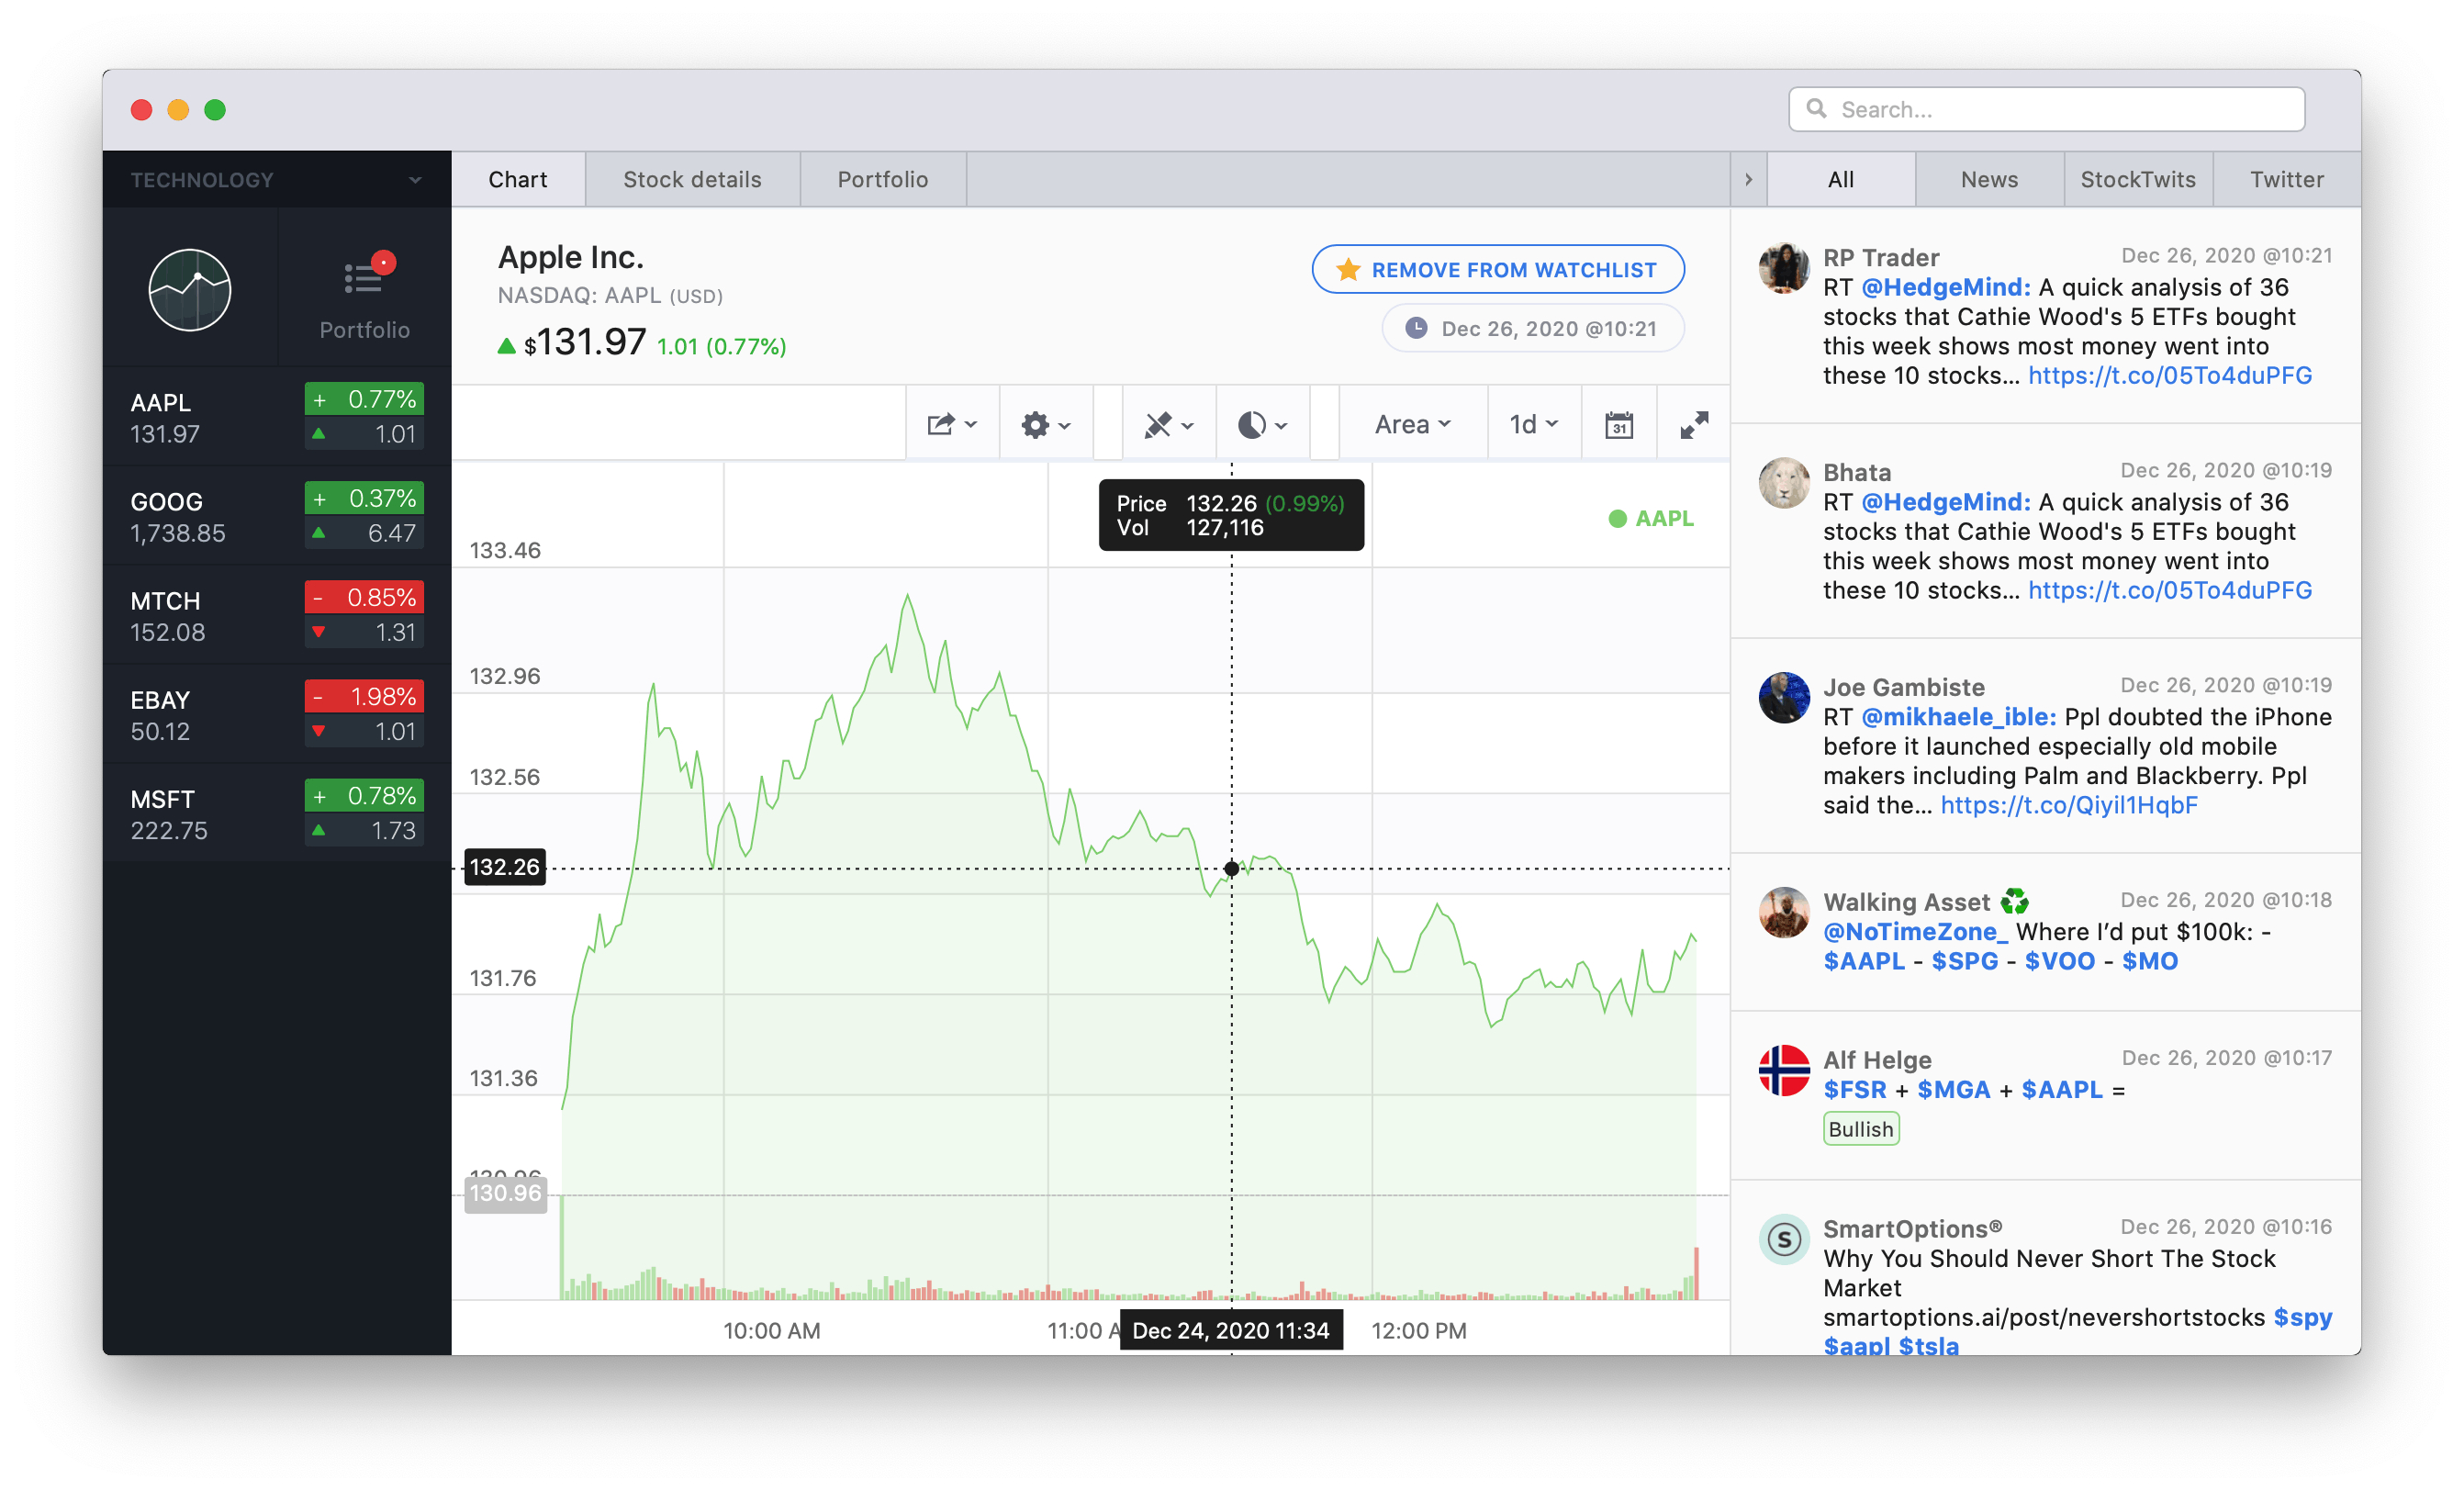The width and height of the screenshot is (2464, 1491).
Task: Click the SmartOptions logo avatar
Action: coord(1784,1240)
